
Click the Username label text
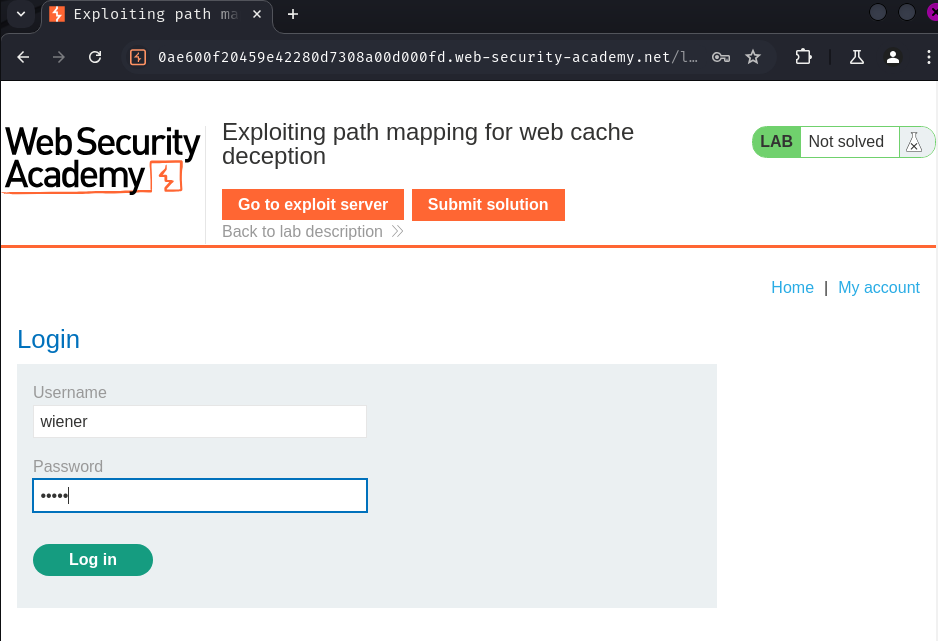pyautogui.click(x=70, y=392)
